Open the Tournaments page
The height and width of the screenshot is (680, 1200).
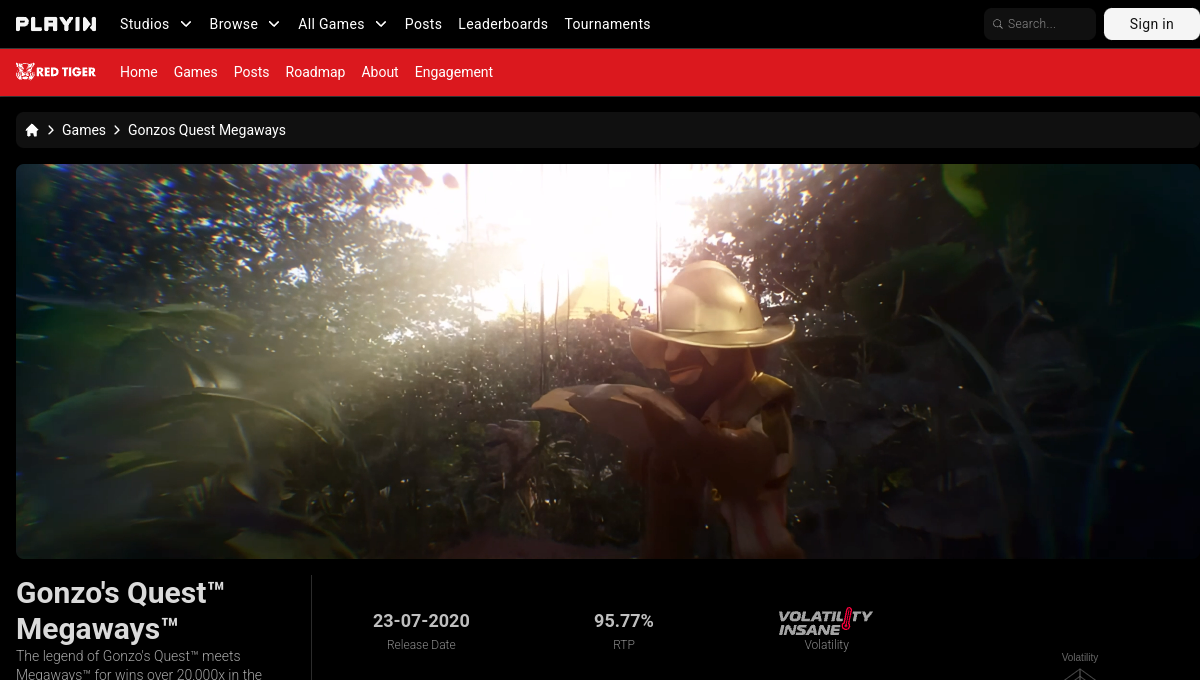[607, 24]
